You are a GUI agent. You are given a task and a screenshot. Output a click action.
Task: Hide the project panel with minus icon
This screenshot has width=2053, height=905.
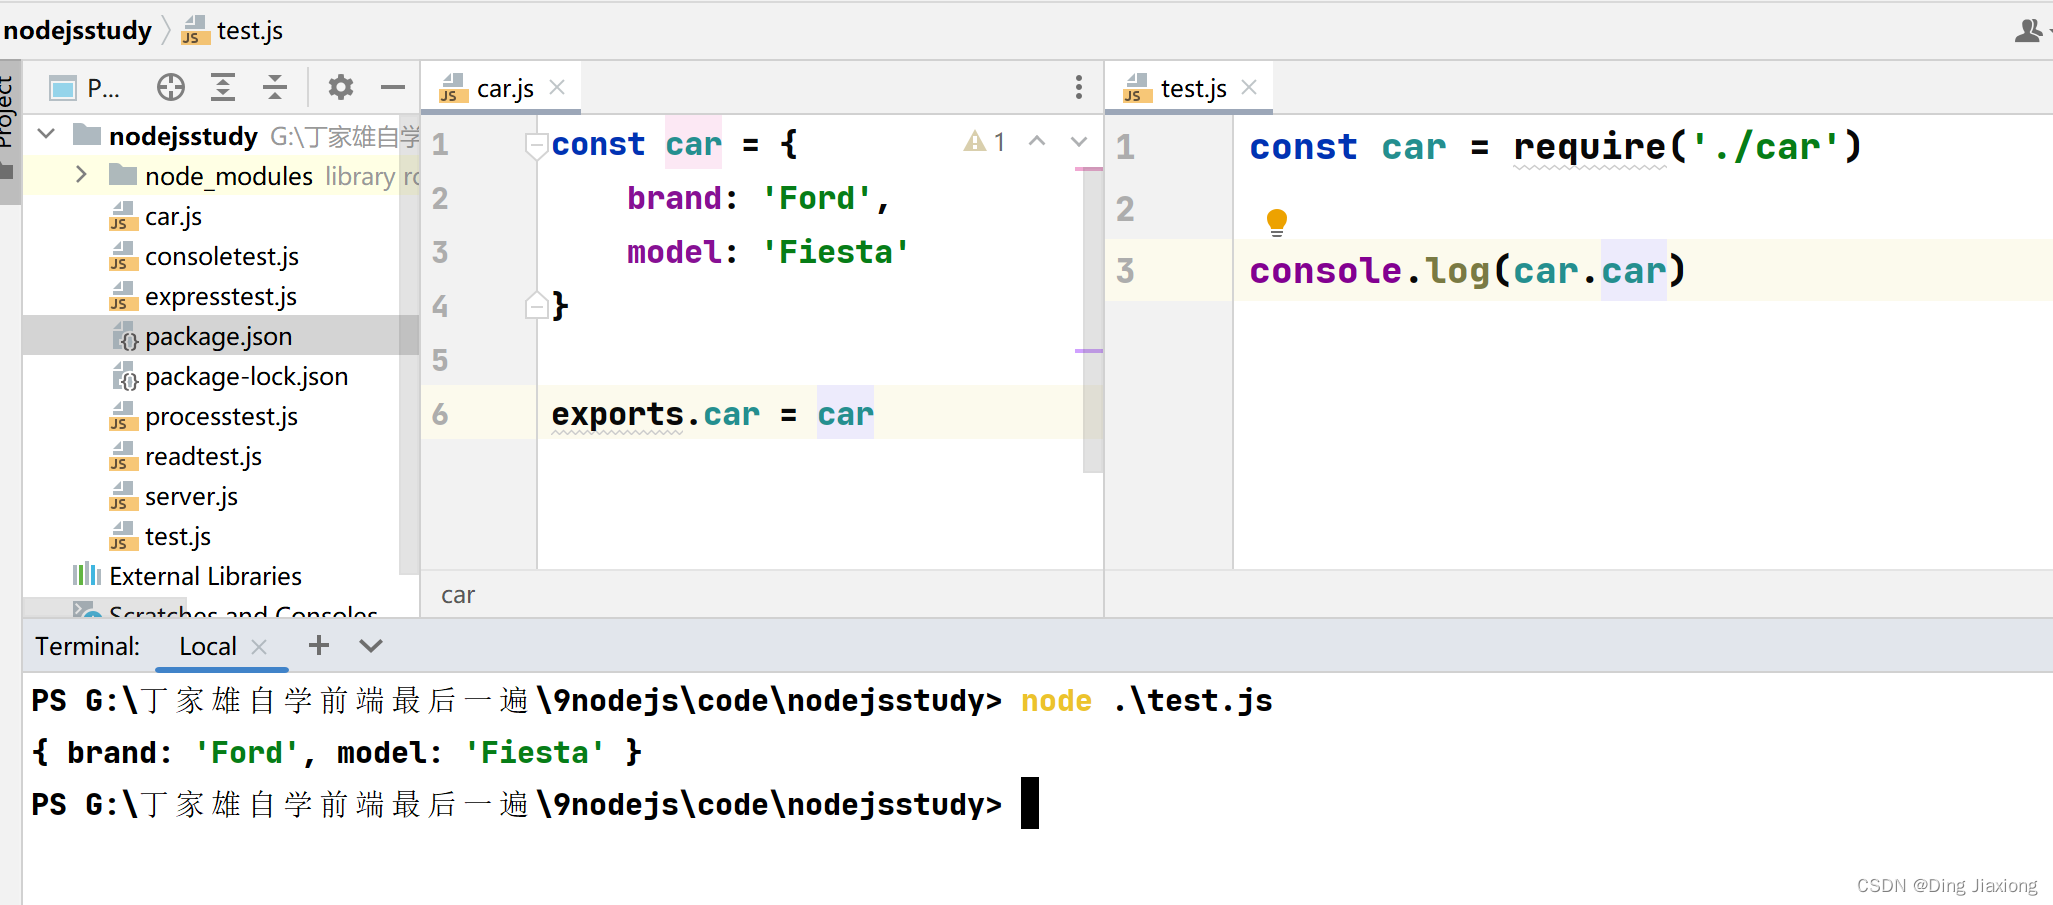click(393, 88)
